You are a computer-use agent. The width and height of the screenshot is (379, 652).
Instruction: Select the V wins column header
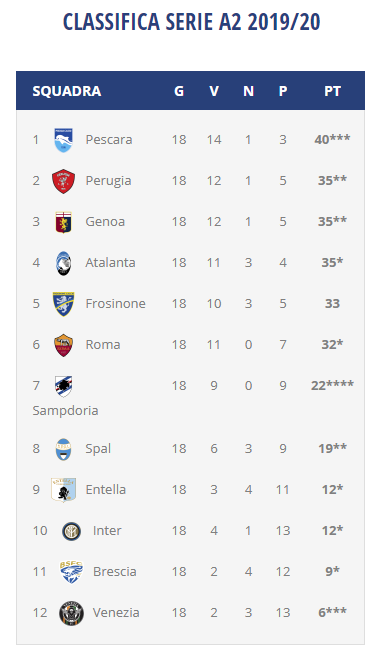pyautogui.click(x=214, y=91)
